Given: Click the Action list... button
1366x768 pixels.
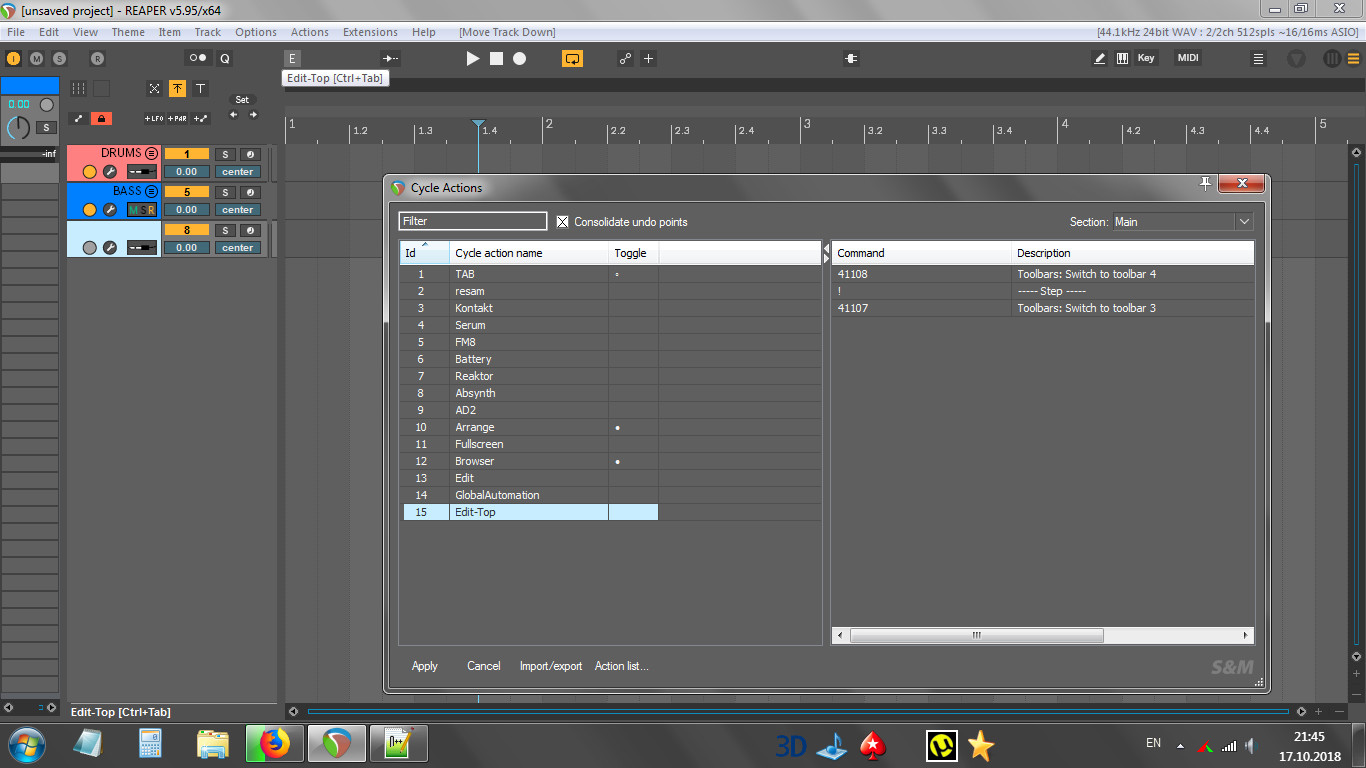Looking at the screenshot, I should [x=622, y=666].
